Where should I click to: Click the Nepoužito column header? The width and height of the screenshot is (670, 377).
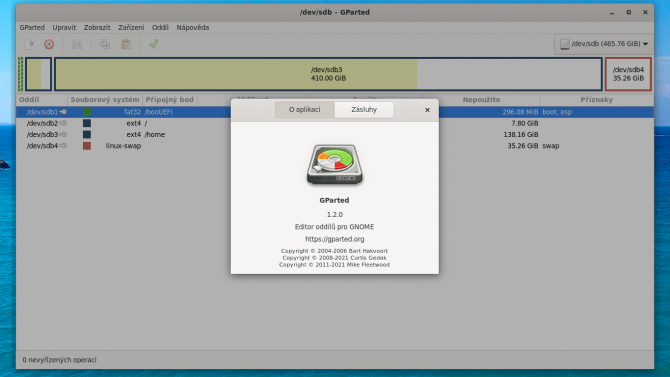tap(481, 100)
